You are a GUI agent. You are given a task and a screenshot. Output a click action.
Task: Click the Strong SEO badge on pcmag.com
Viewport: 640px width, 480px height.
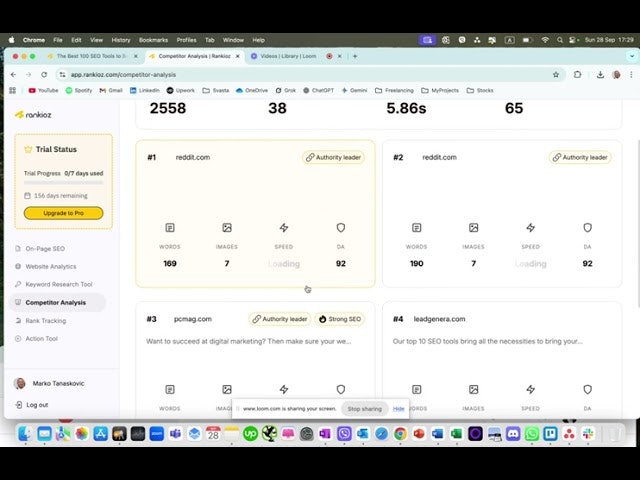pos(339,319)
